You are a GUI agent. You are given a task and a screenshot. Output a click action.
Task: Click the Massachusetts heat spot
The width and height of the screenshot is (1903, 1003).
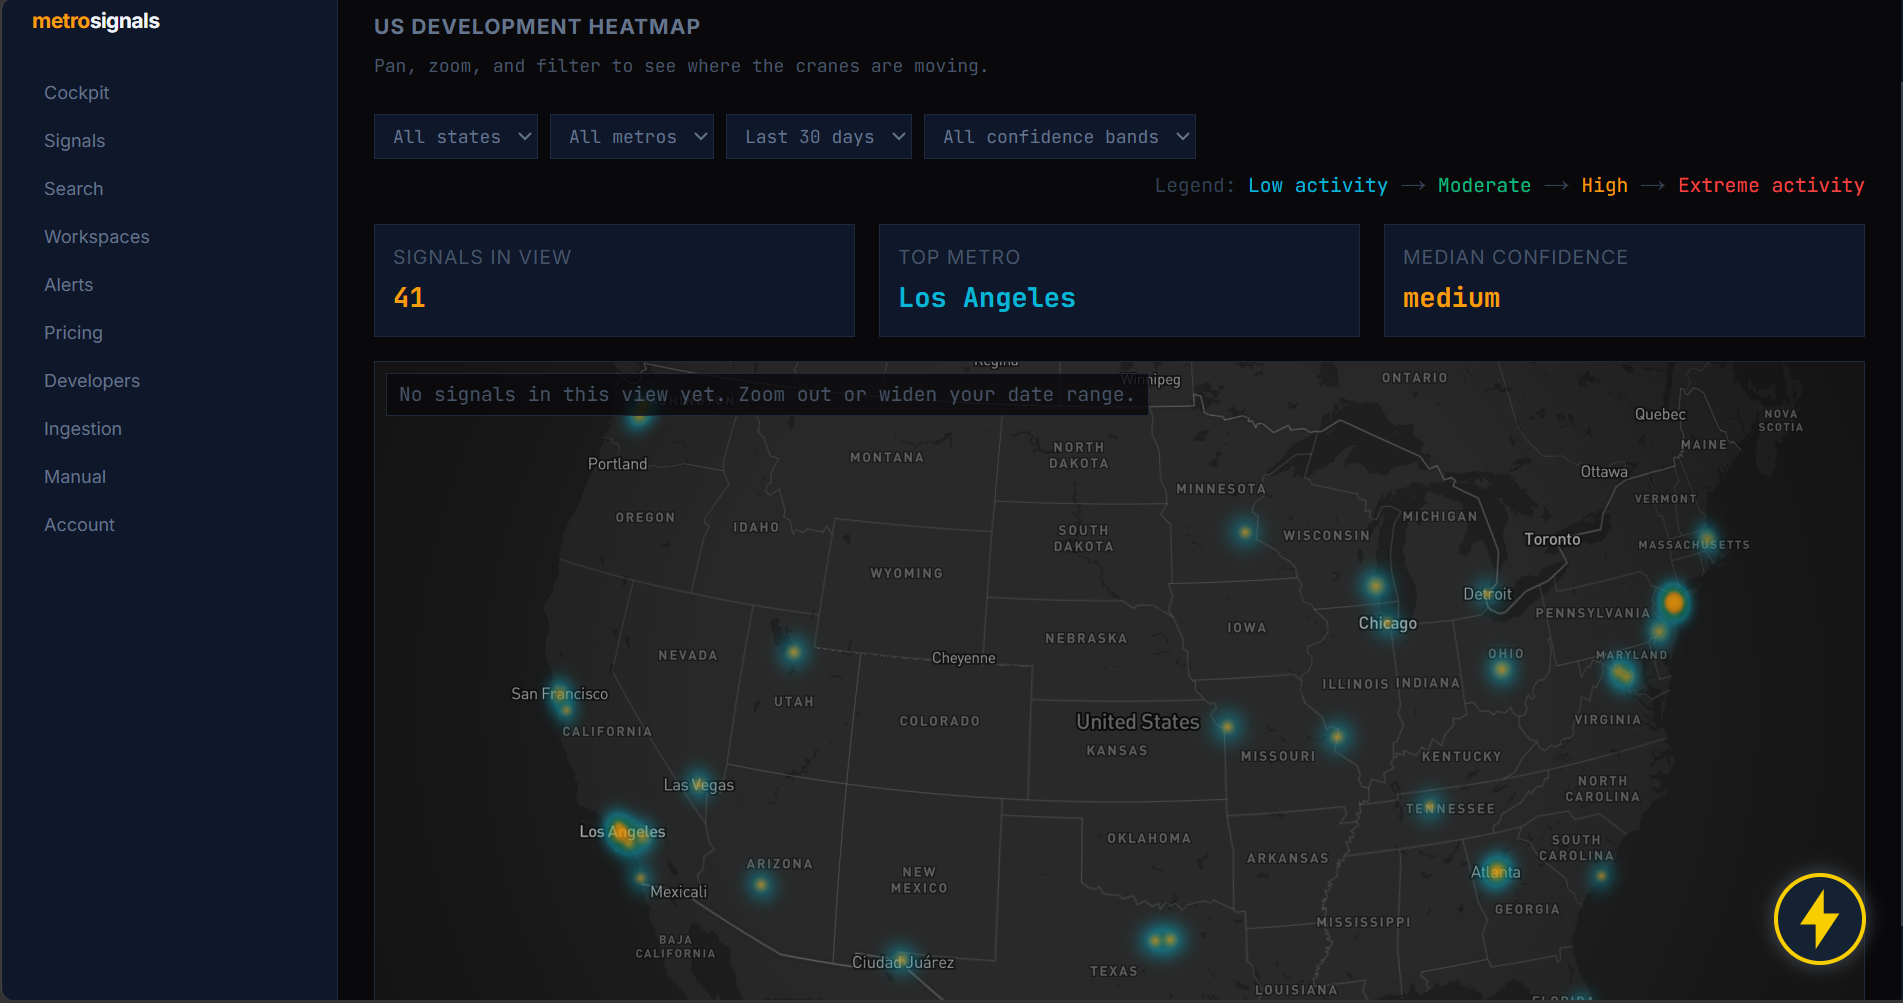pos(1705,540)
